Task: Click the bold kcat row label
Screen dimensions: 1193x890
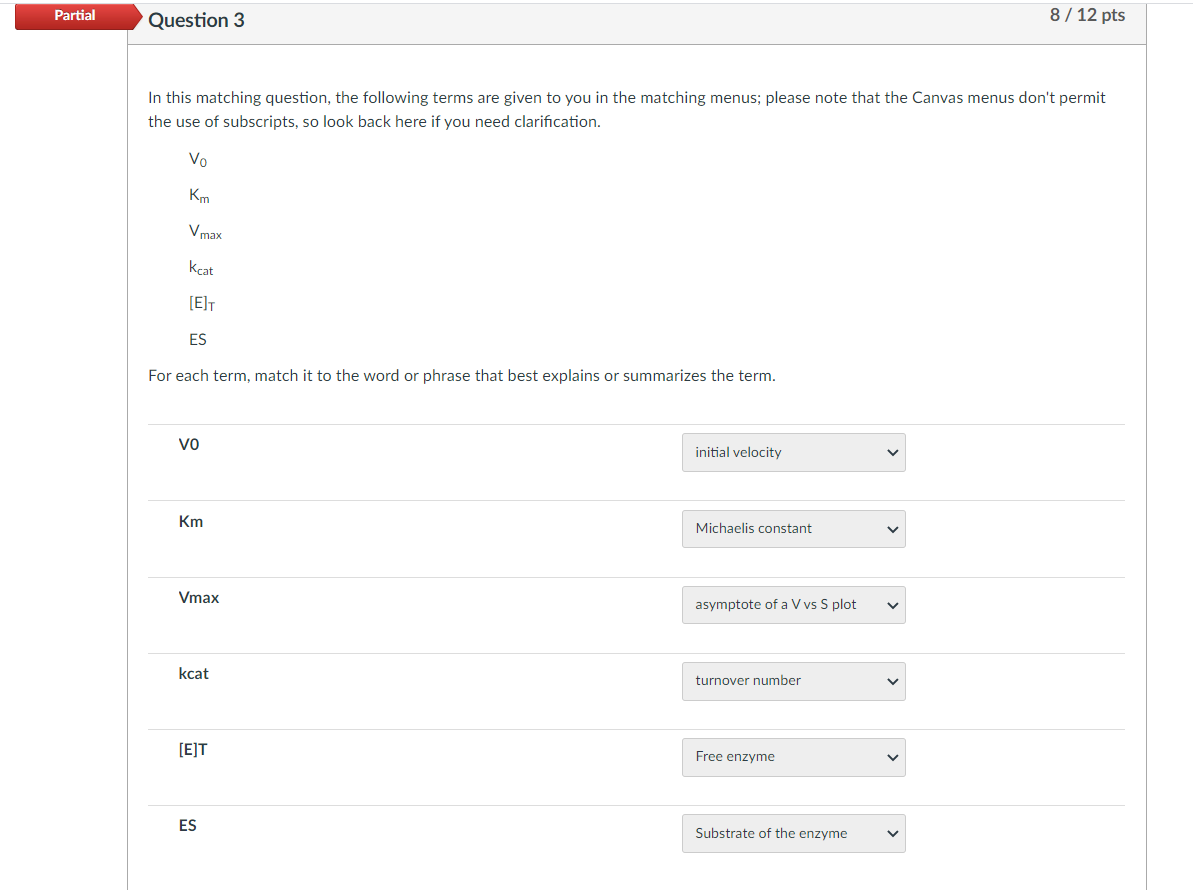Action: [194, 673]
